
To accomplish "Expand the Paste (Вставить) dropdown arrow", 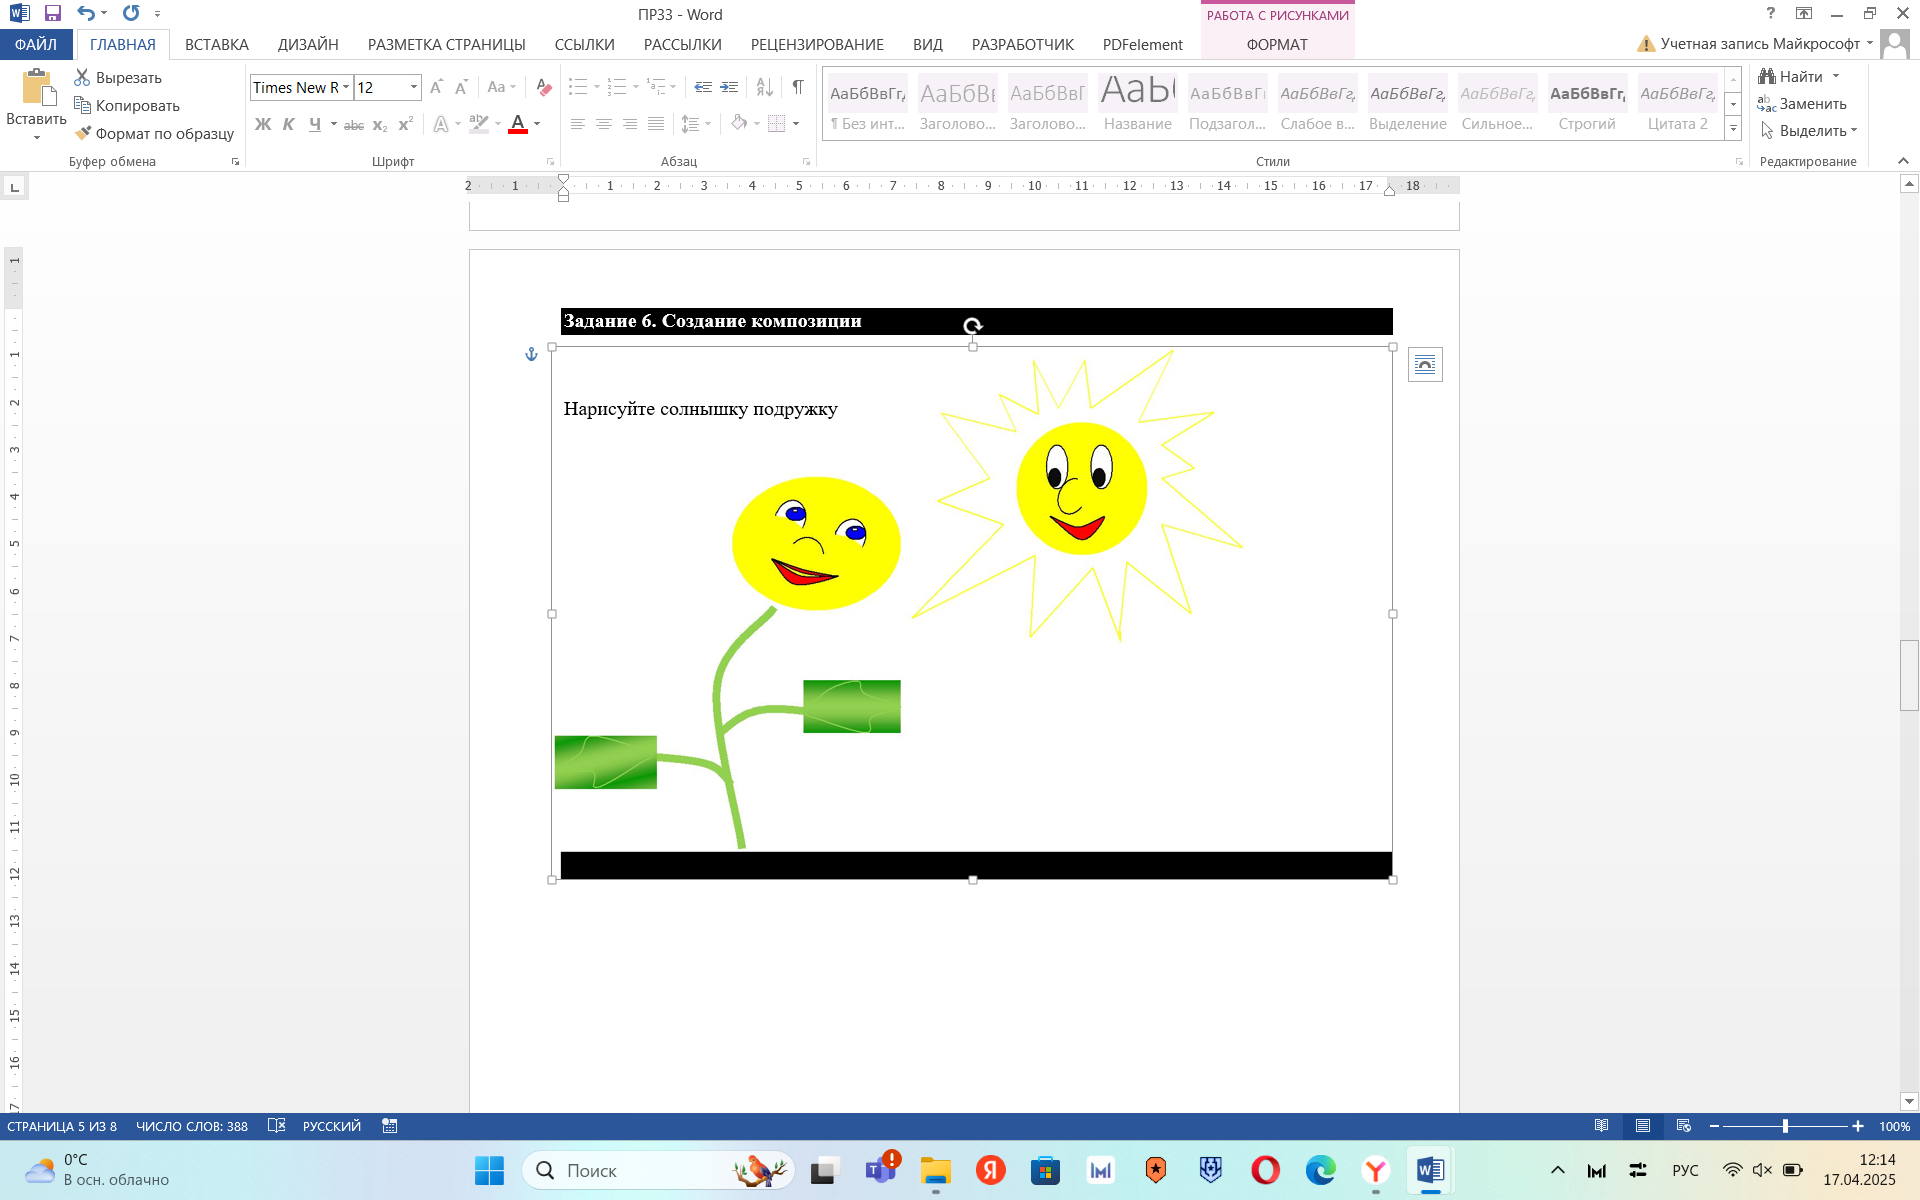I will click(37, 138).
